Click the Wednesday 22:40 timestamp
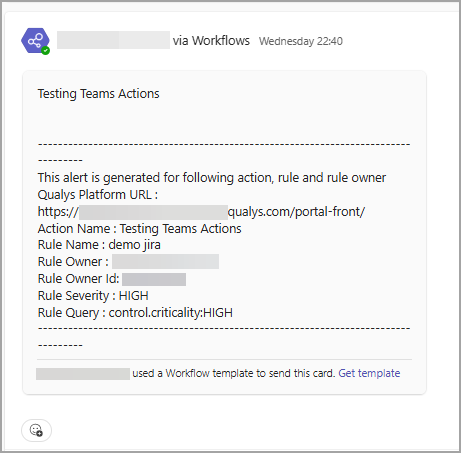 (x=301, y=41)
